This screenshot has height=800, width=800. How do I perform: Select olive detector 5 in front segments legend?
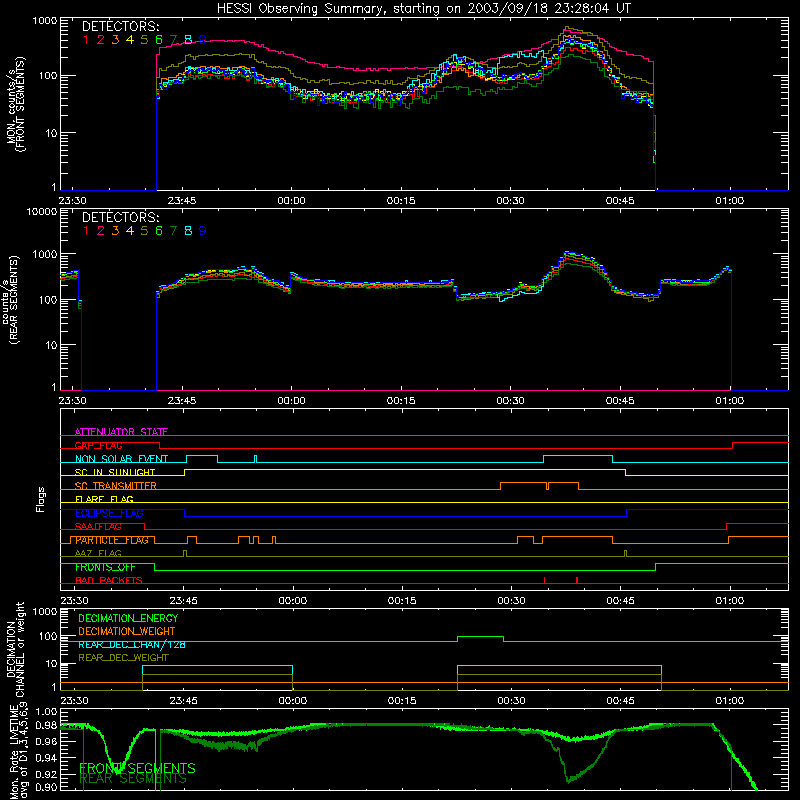click(x=144, y=39)
